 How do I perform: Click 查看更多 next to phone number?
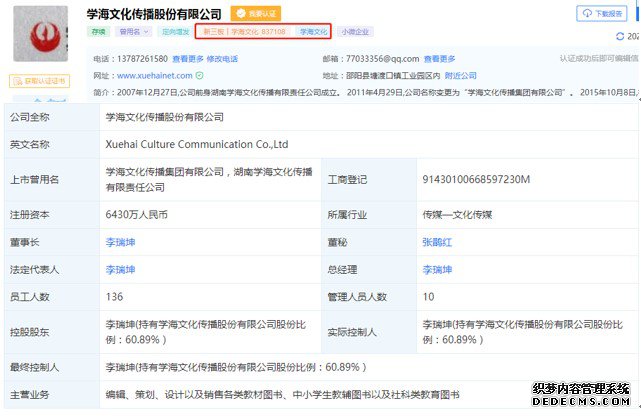188,59
